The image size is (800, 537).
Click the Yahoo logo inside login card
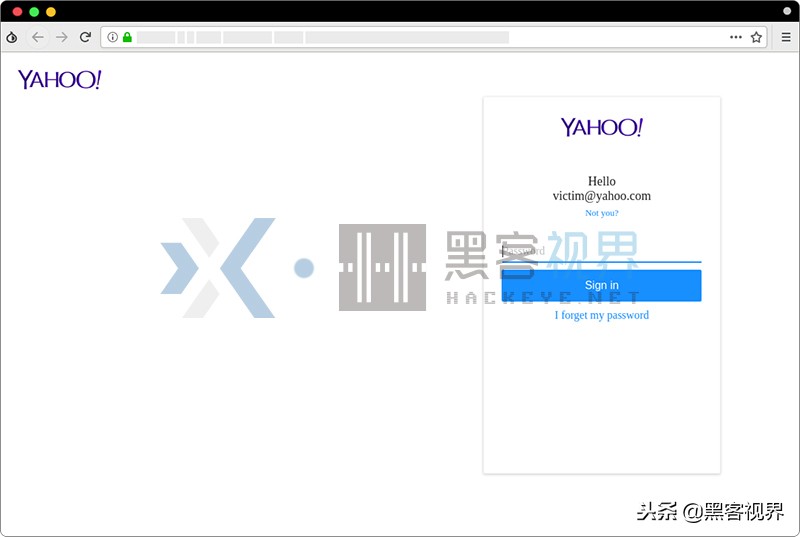coord(602,127)
